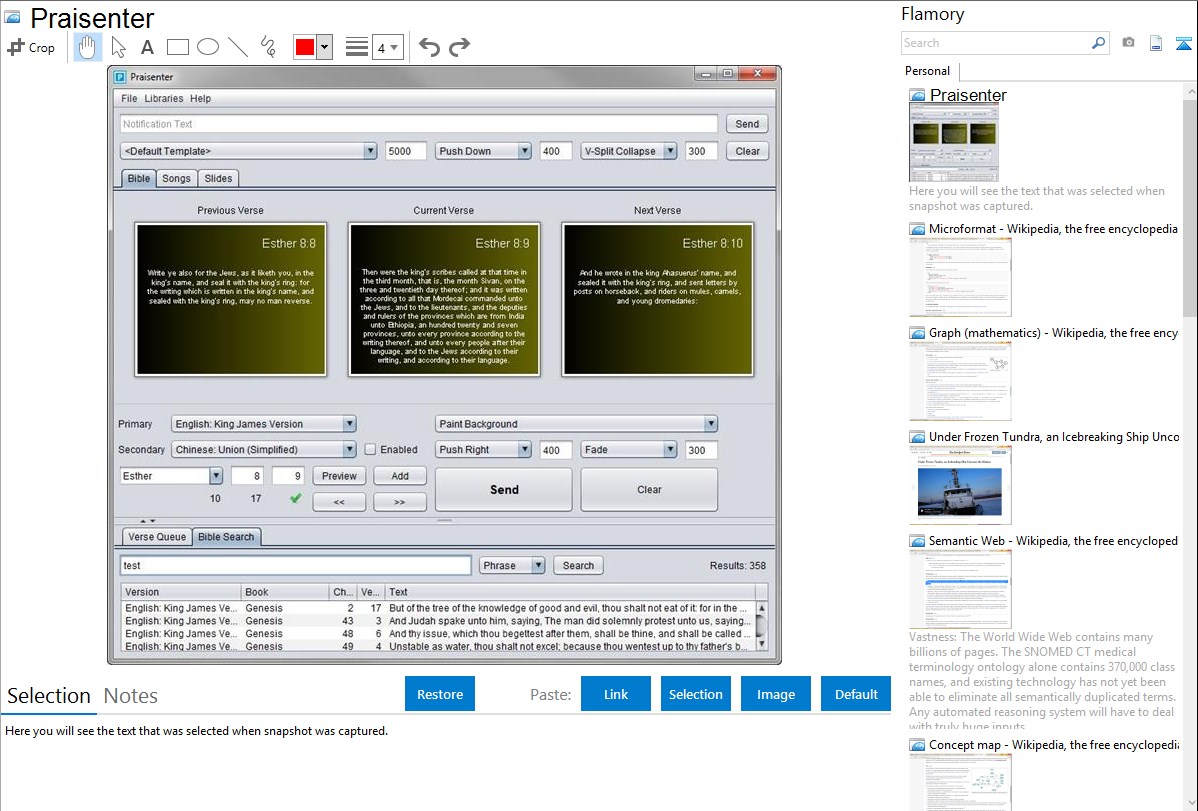Open the Notes tab

pos(131,696)
